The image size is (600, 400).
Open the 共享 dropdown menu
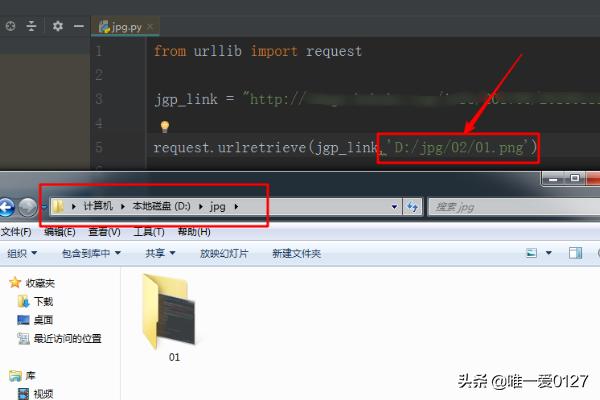point(159,254)
